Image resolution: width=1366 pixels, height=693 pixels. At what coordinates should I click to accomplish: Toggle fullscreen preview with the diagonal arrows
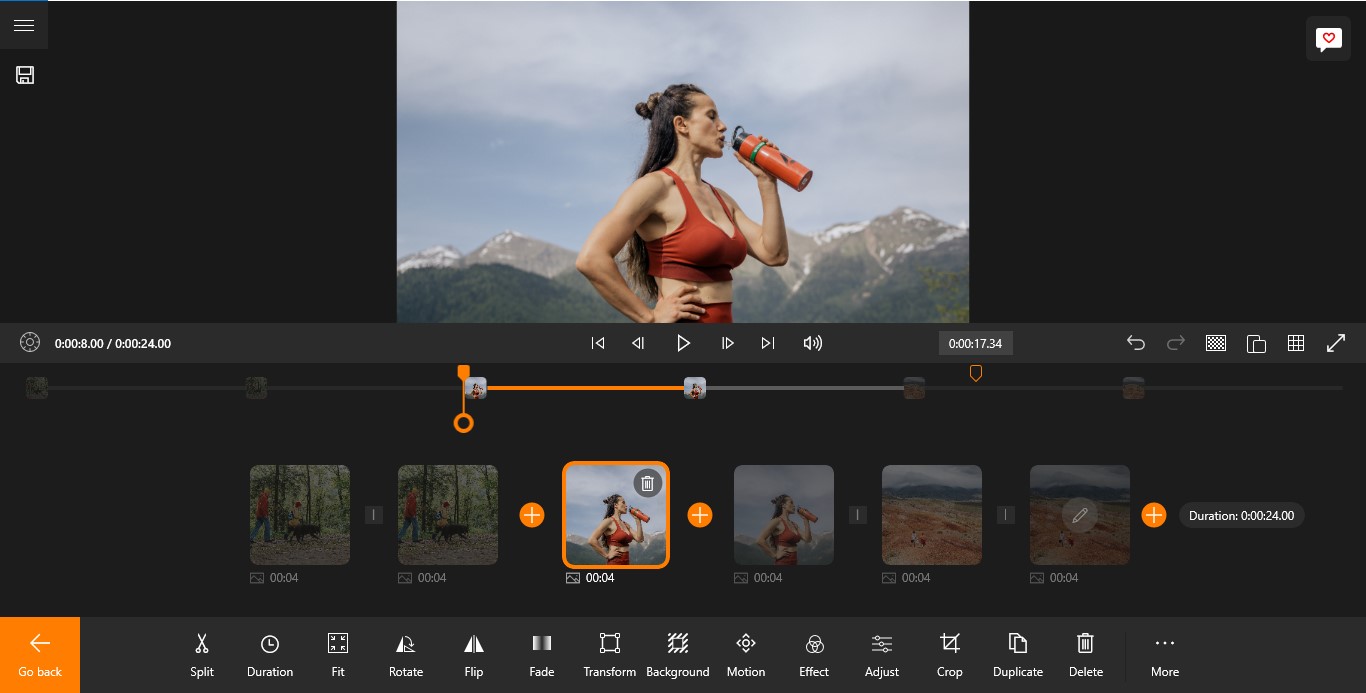(1336, 343)
